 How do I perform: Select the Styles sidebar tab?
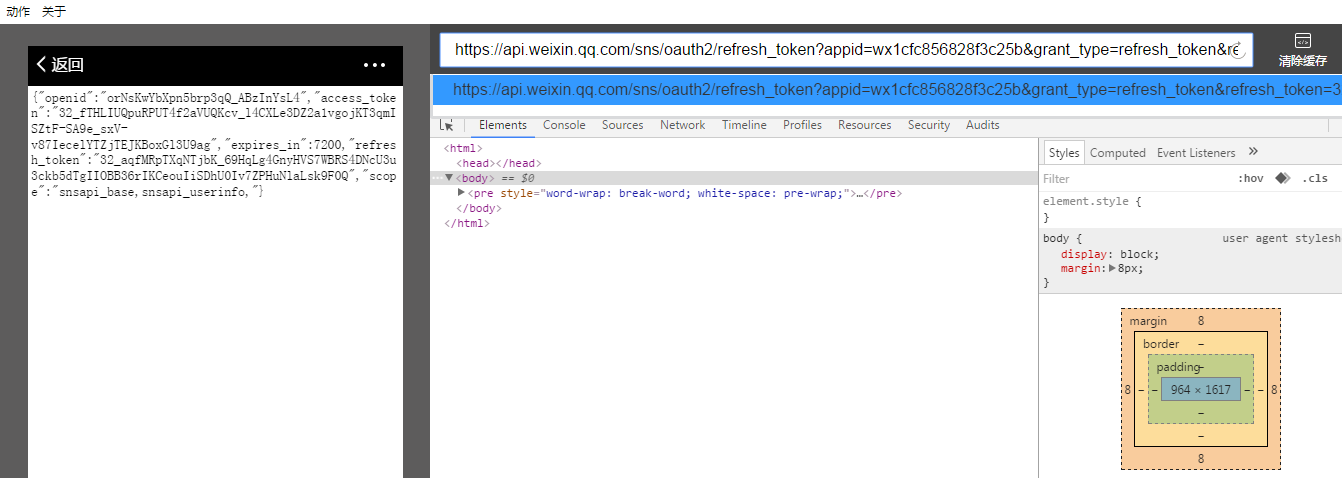[1064, 152]
